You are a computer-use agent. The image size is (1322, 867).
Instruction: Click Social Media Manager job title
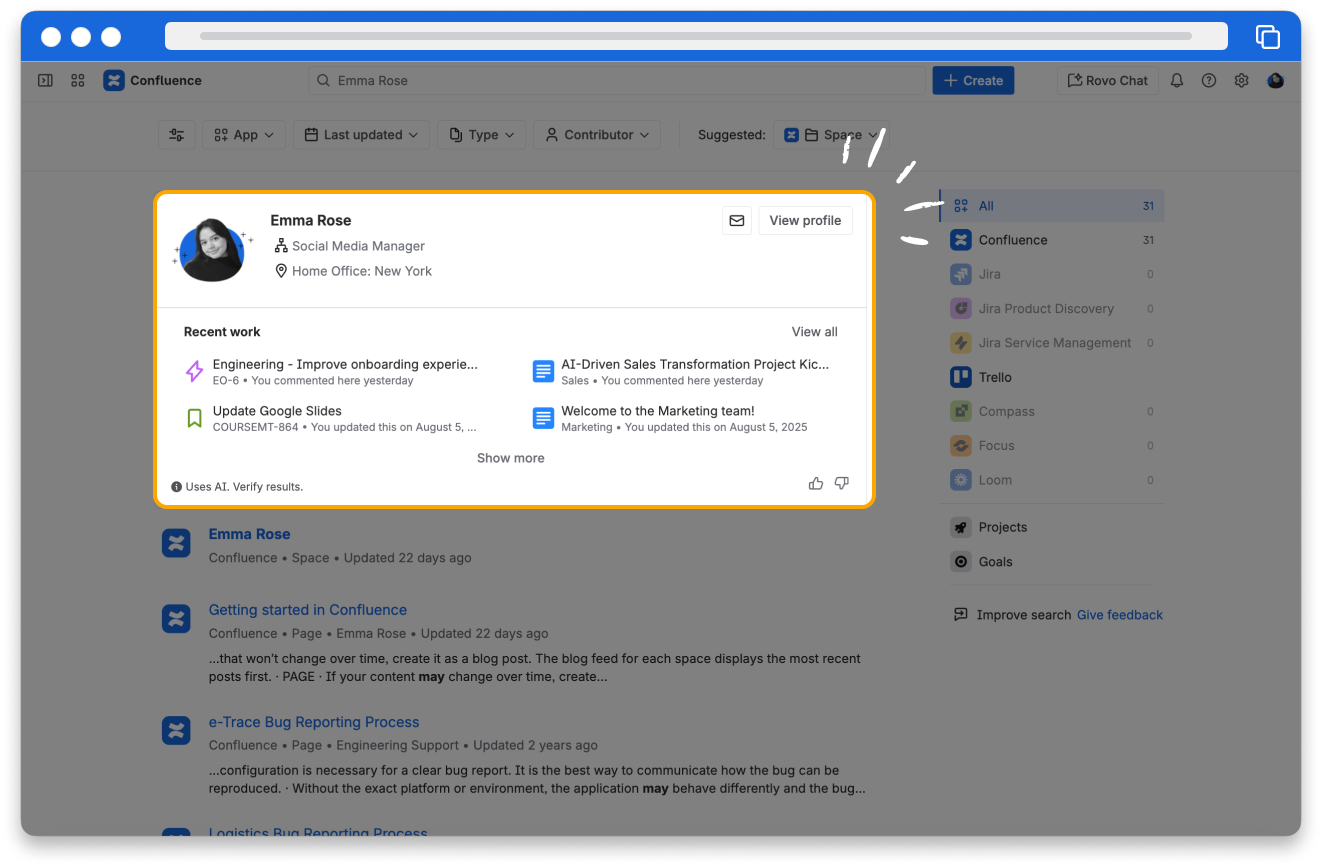pos(358,246)
